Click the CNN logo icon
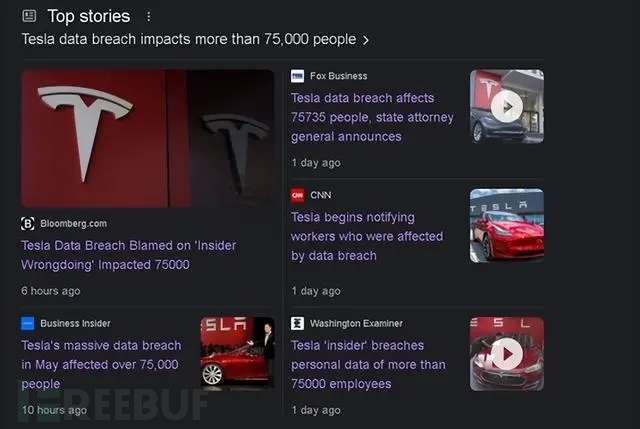 (297, 195)
